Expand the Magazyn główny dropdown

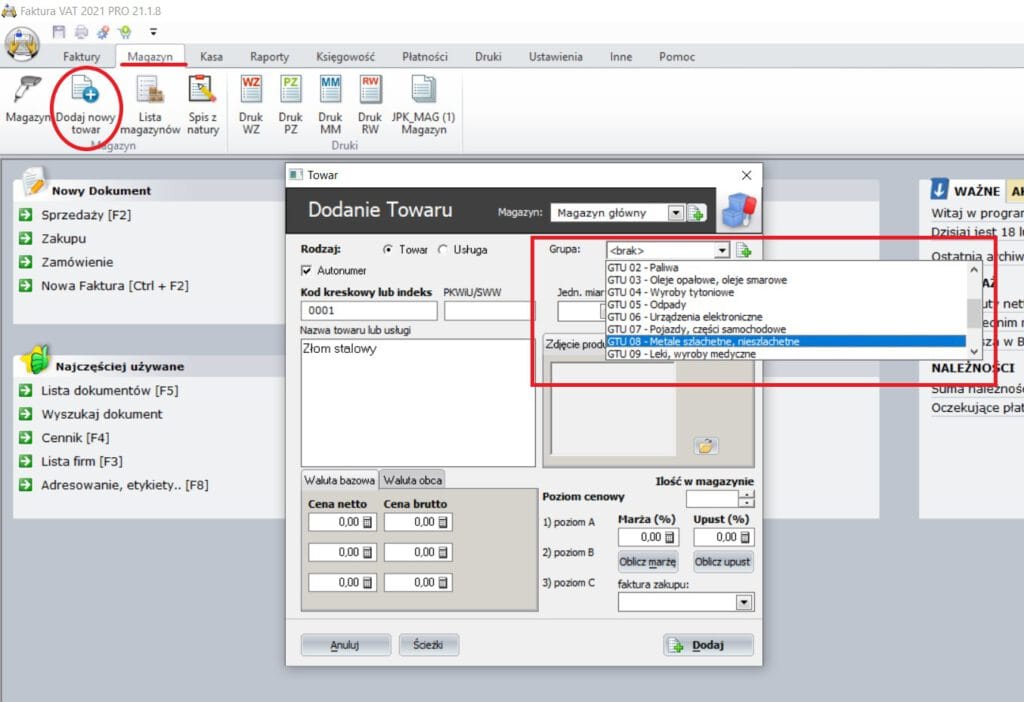click(x=675, y=213)
